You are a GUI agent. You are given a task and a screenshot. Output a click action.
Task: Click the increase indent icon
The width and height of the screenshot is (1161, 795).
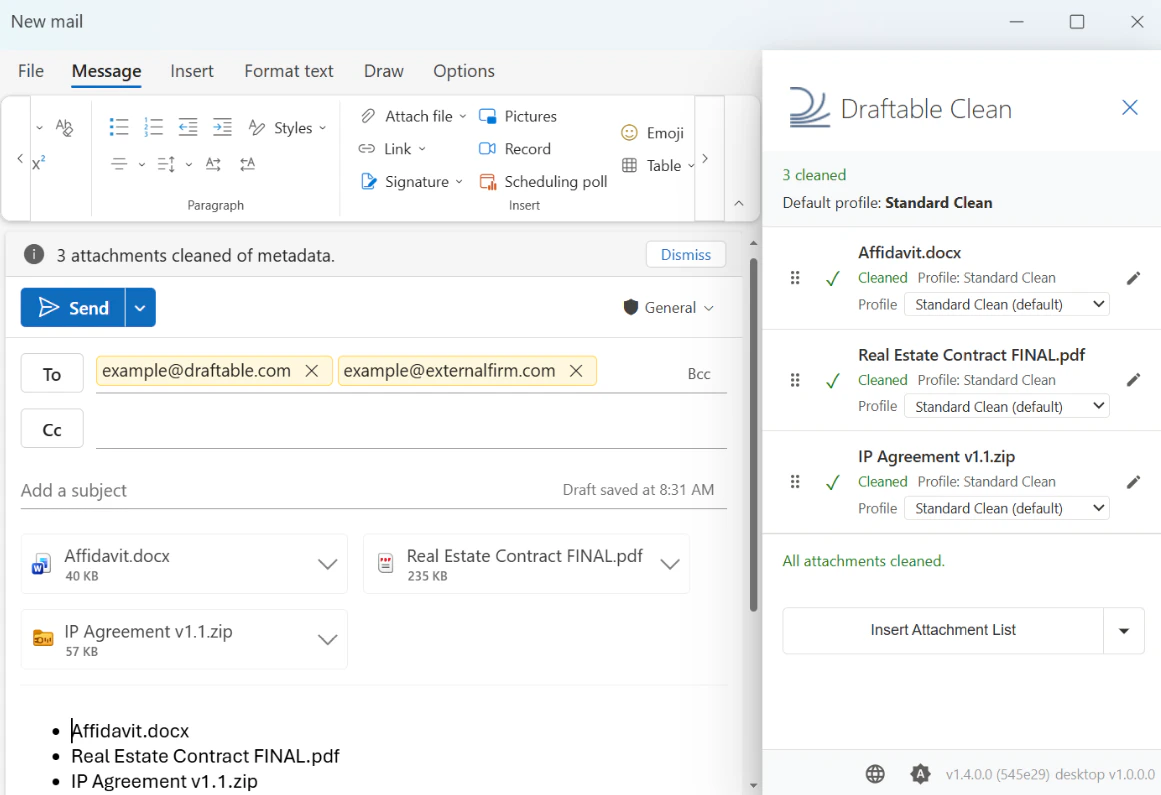pos(222,127)
